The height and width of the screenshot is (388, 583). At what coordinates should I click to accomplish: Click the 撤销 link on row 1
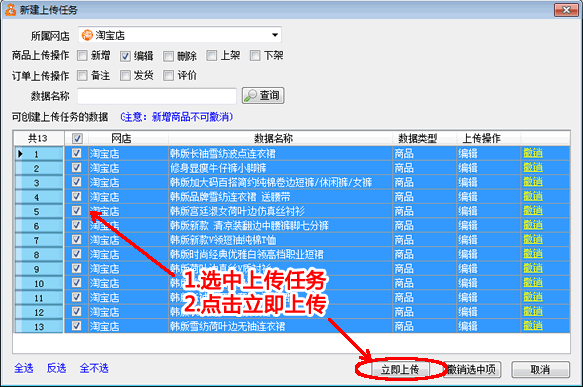(533, 153)
